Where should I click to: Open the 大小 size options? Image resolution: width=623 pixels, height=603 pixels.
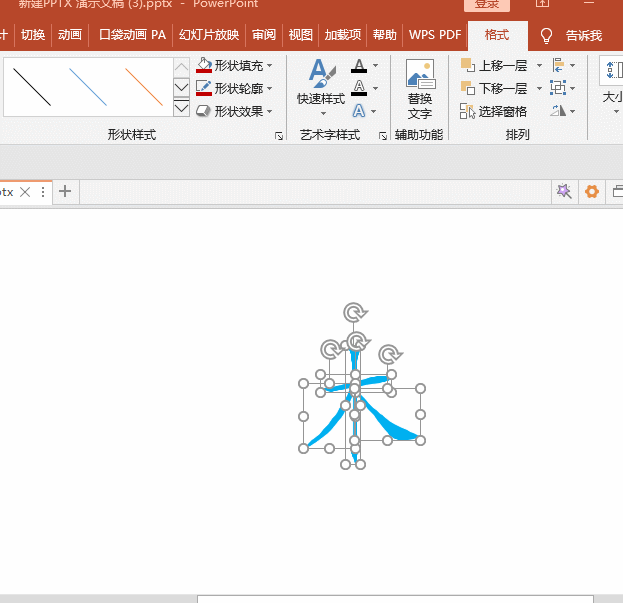click(612, 86)
